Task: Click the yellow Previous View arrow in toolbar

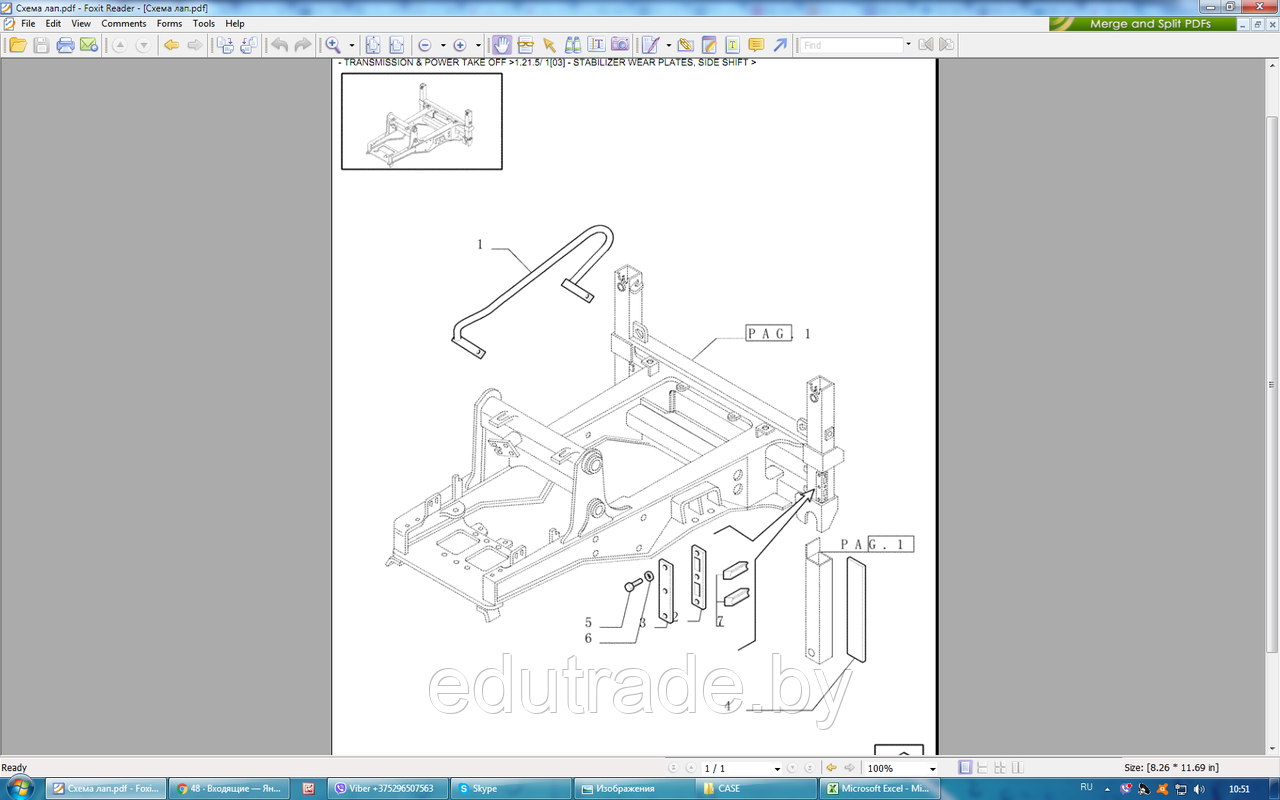Action: click(171, 45)
